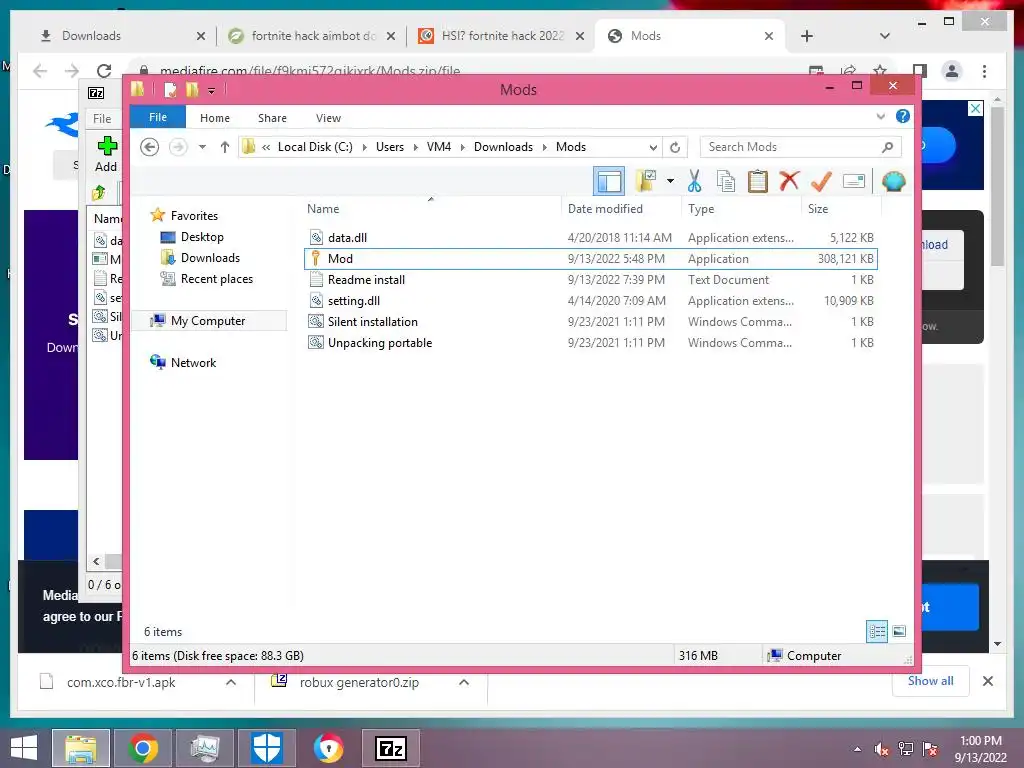Click the Copy icon in Mods toolbar
This screenshot has height=768, width=1024.
pyautogui.click(x=726, y=181)
